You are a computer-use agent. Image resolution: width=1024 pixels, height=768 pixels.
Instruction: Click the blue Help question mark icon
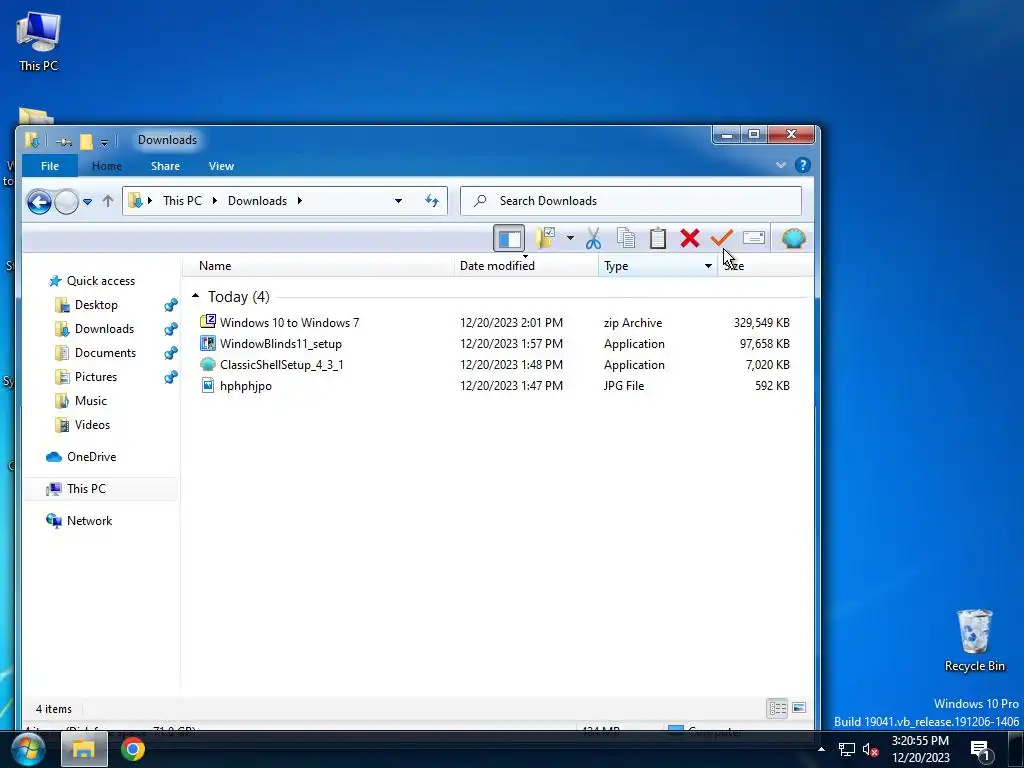[803, 165]
